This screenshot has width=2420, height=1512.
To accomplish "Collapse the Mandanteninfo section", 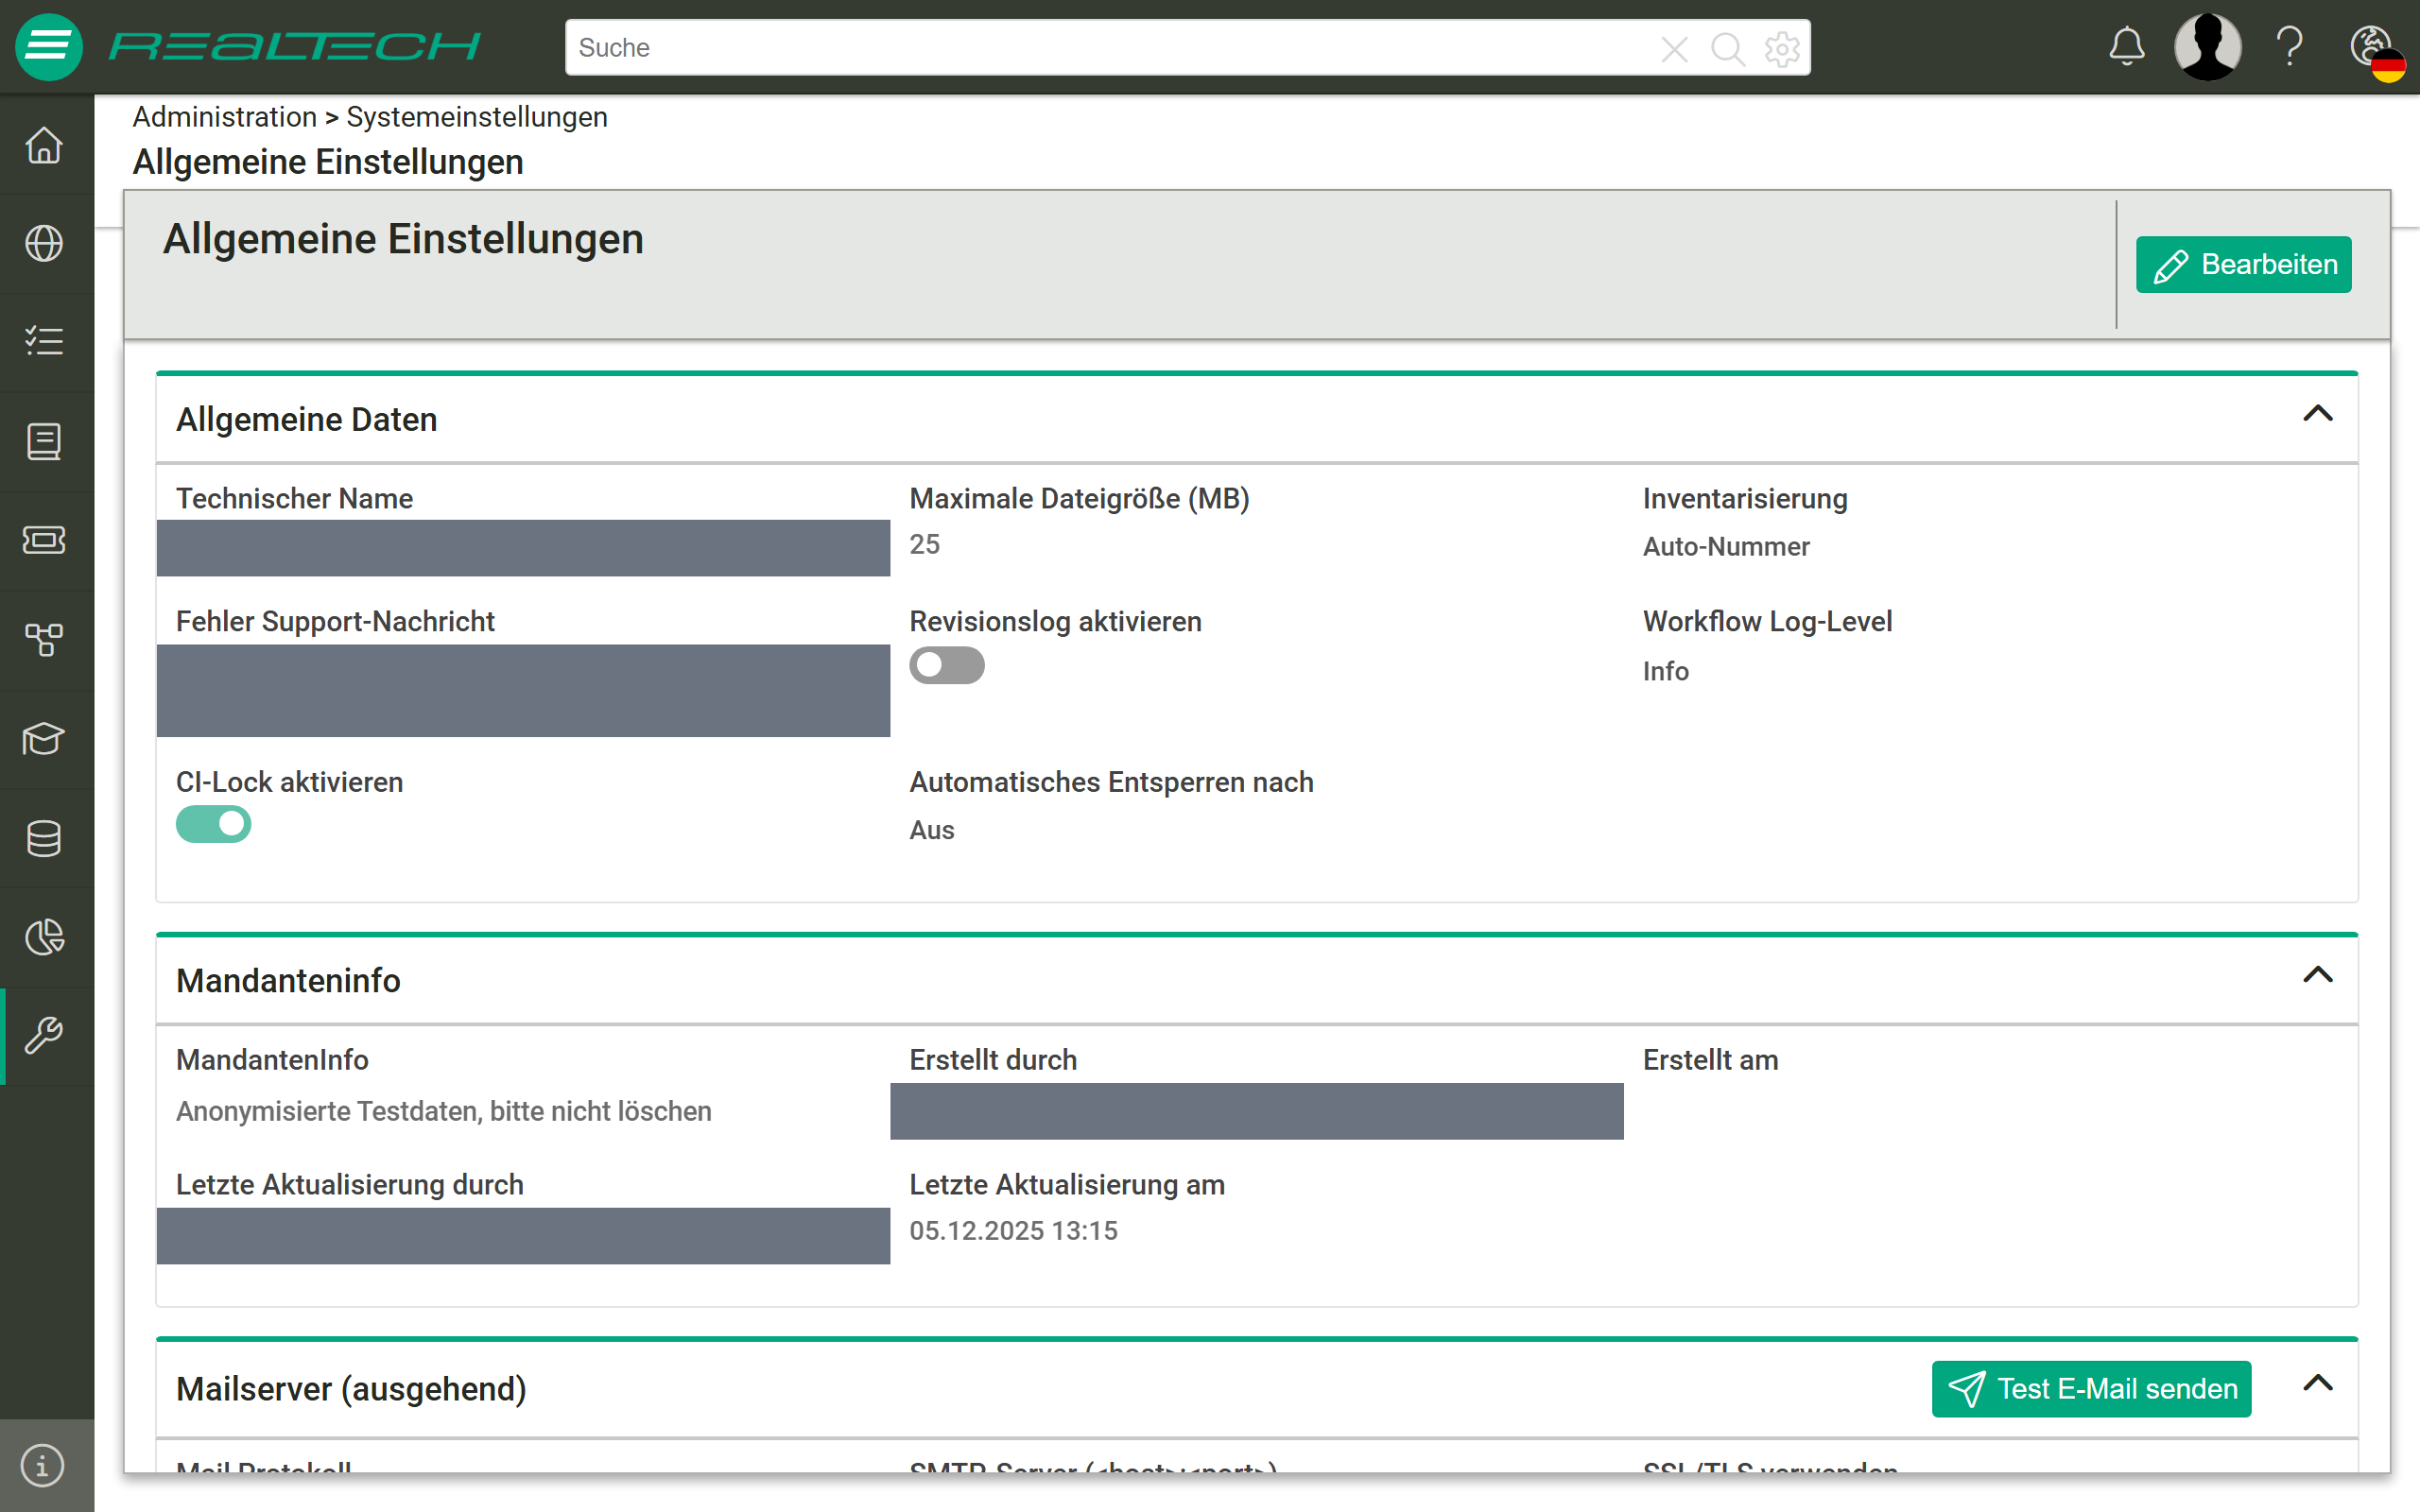I will coord(2317,975).
